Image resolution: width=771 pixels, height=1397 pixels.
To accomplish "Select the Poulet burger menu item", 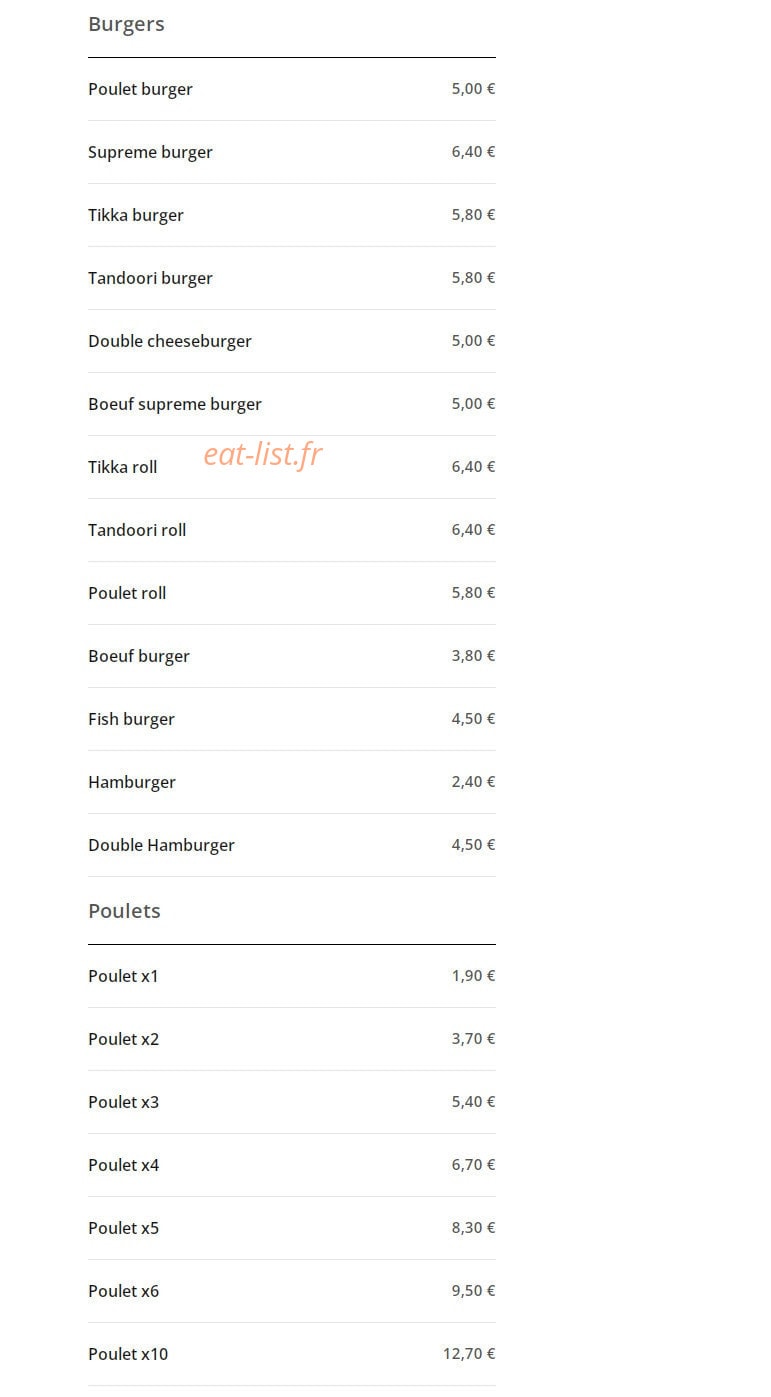I will [x=291, y=89].
